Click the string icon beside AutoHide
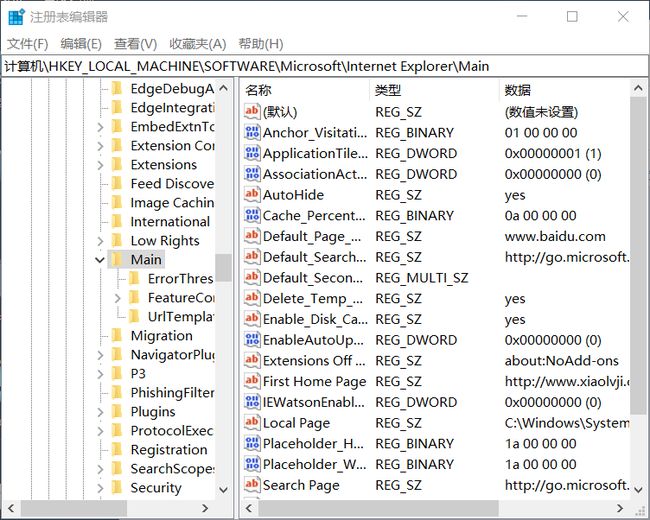Screen dimensions: 650x520 pyautogui.click(x=252, y=194)
